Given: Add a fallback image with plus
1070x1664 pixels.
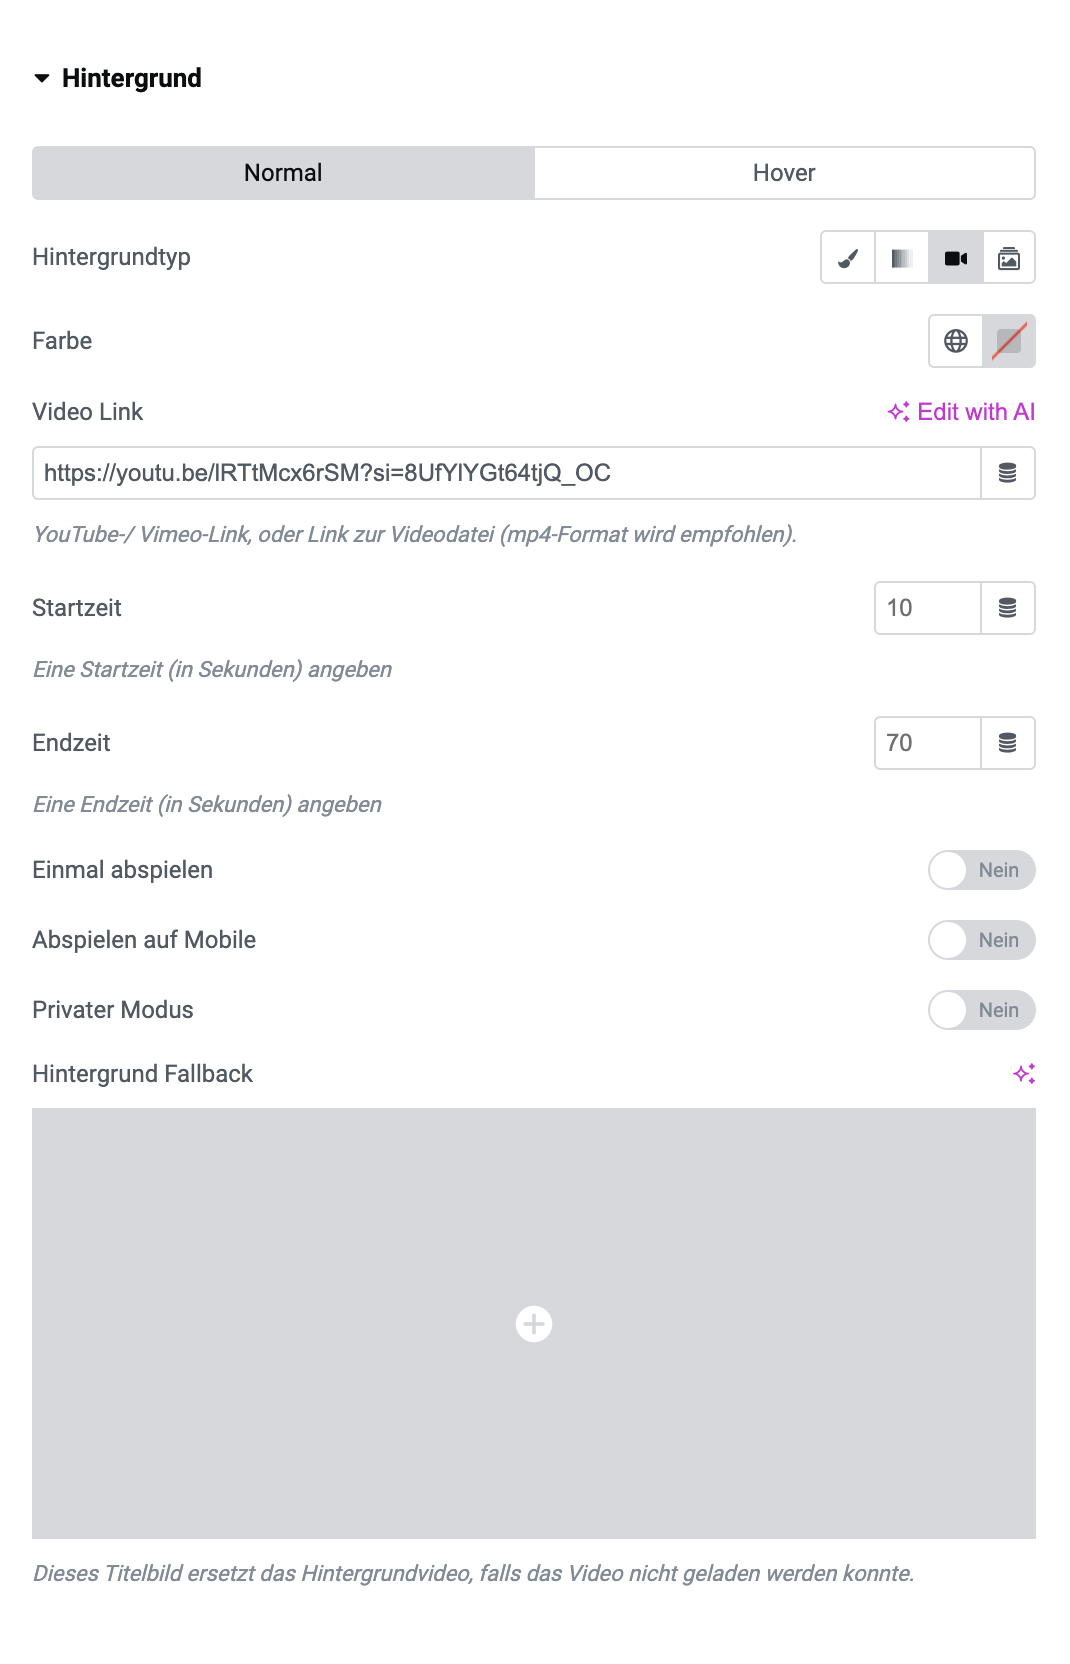Looking at the screenshot, I should 534,1324.
